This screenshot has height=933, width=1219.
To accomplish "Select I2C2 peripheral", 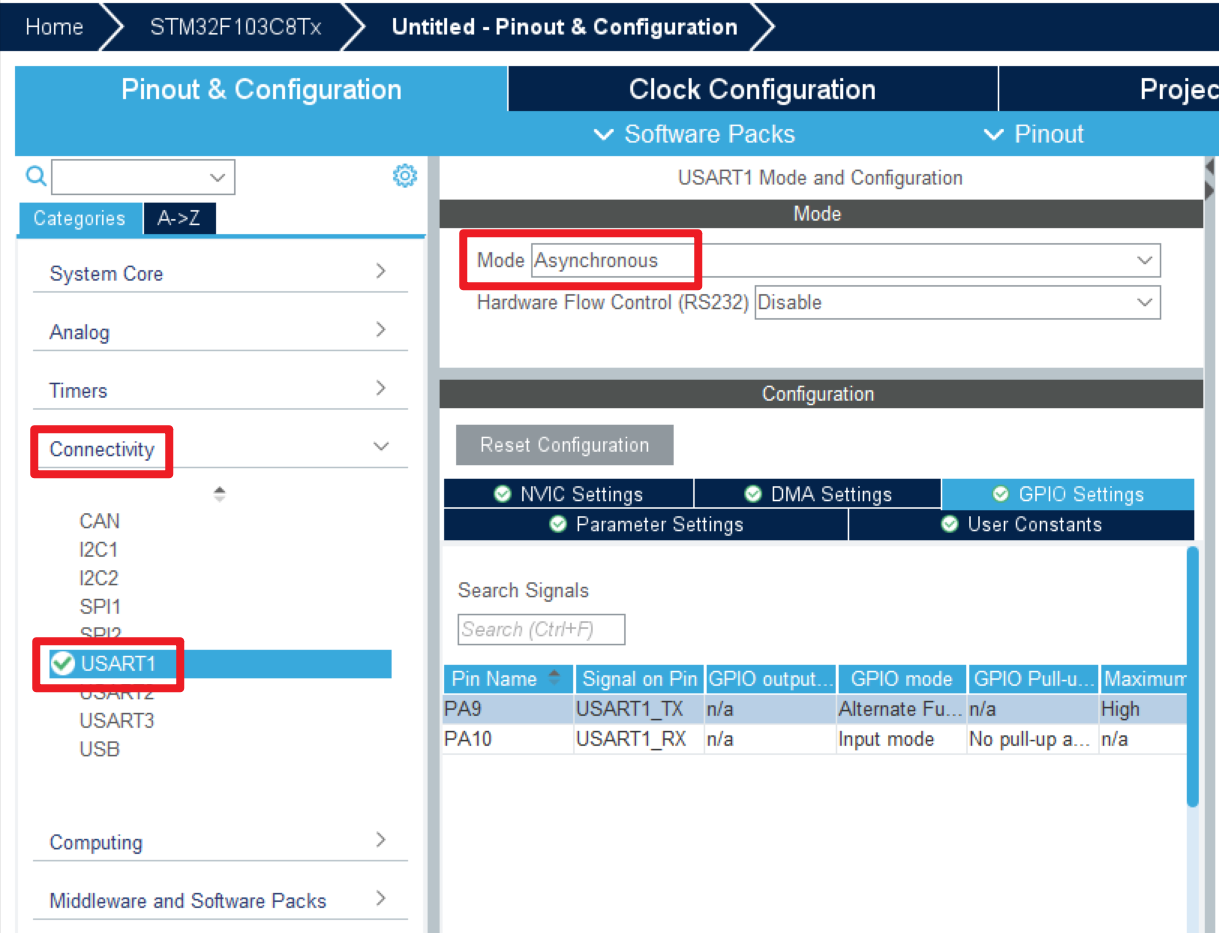I will [x=99, y=578].
